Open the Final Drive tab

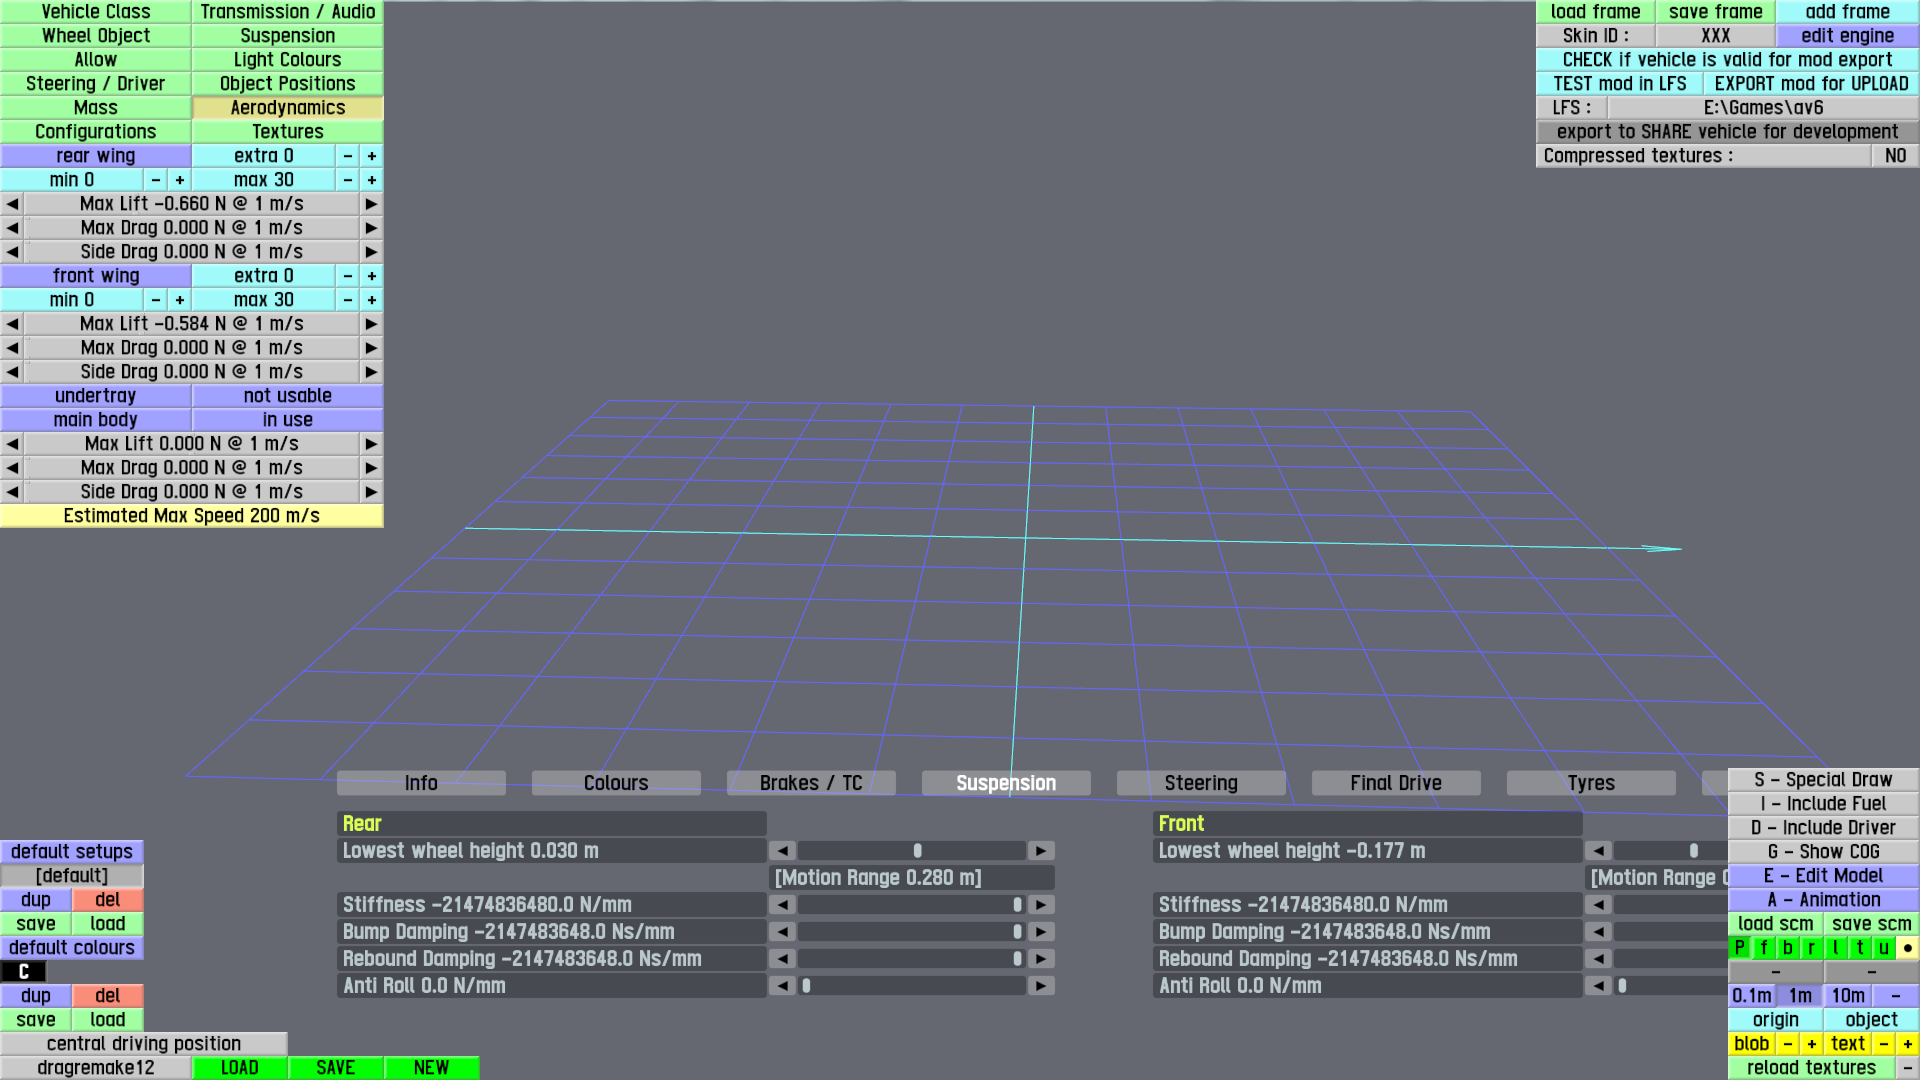point(1395,783)
